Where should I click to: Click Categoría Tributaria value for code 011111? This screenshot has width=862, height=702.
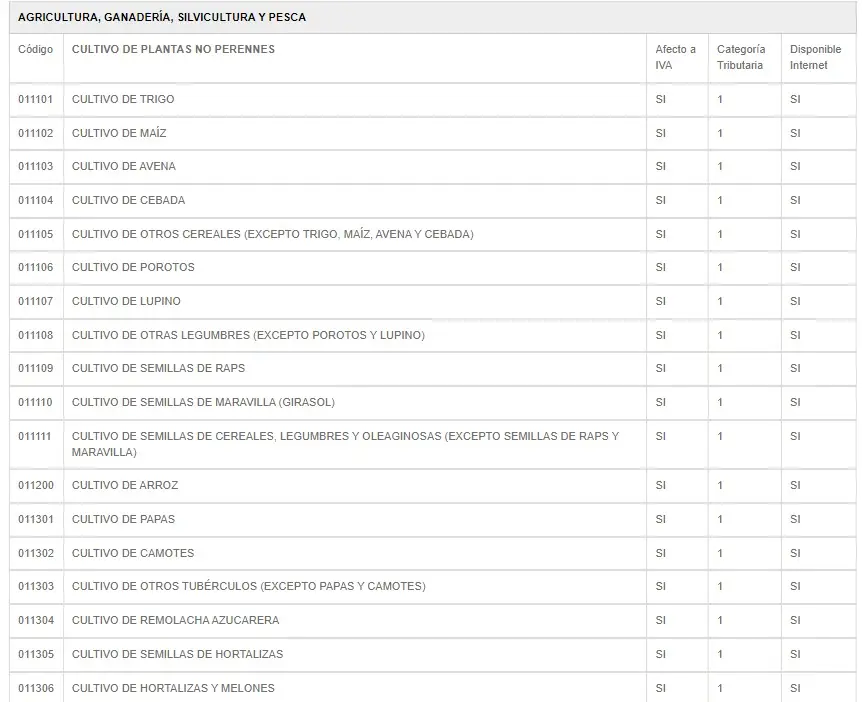(x=720, y=437)
